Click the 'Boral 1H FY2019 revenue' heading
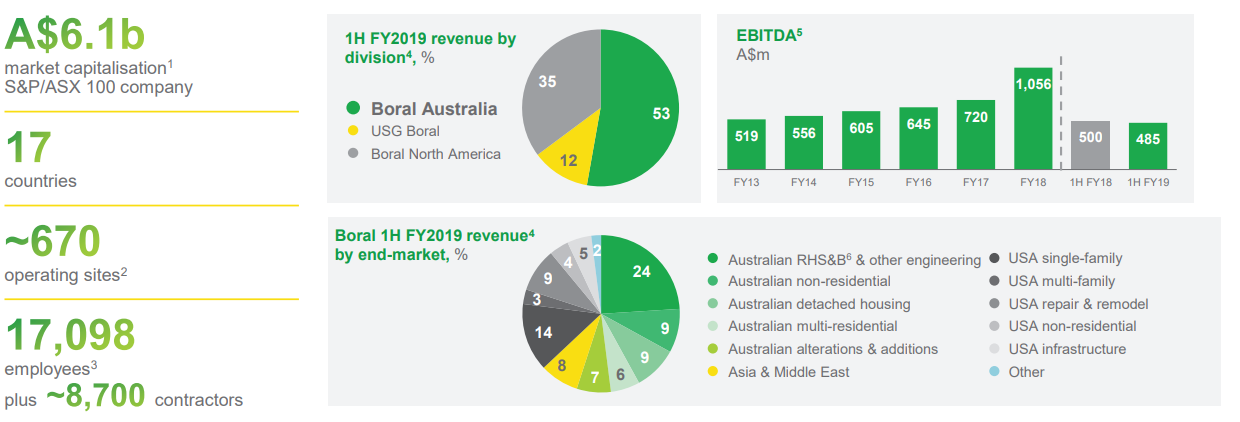Viewport: 1240px width, 422px height. [x=435, y=237]
